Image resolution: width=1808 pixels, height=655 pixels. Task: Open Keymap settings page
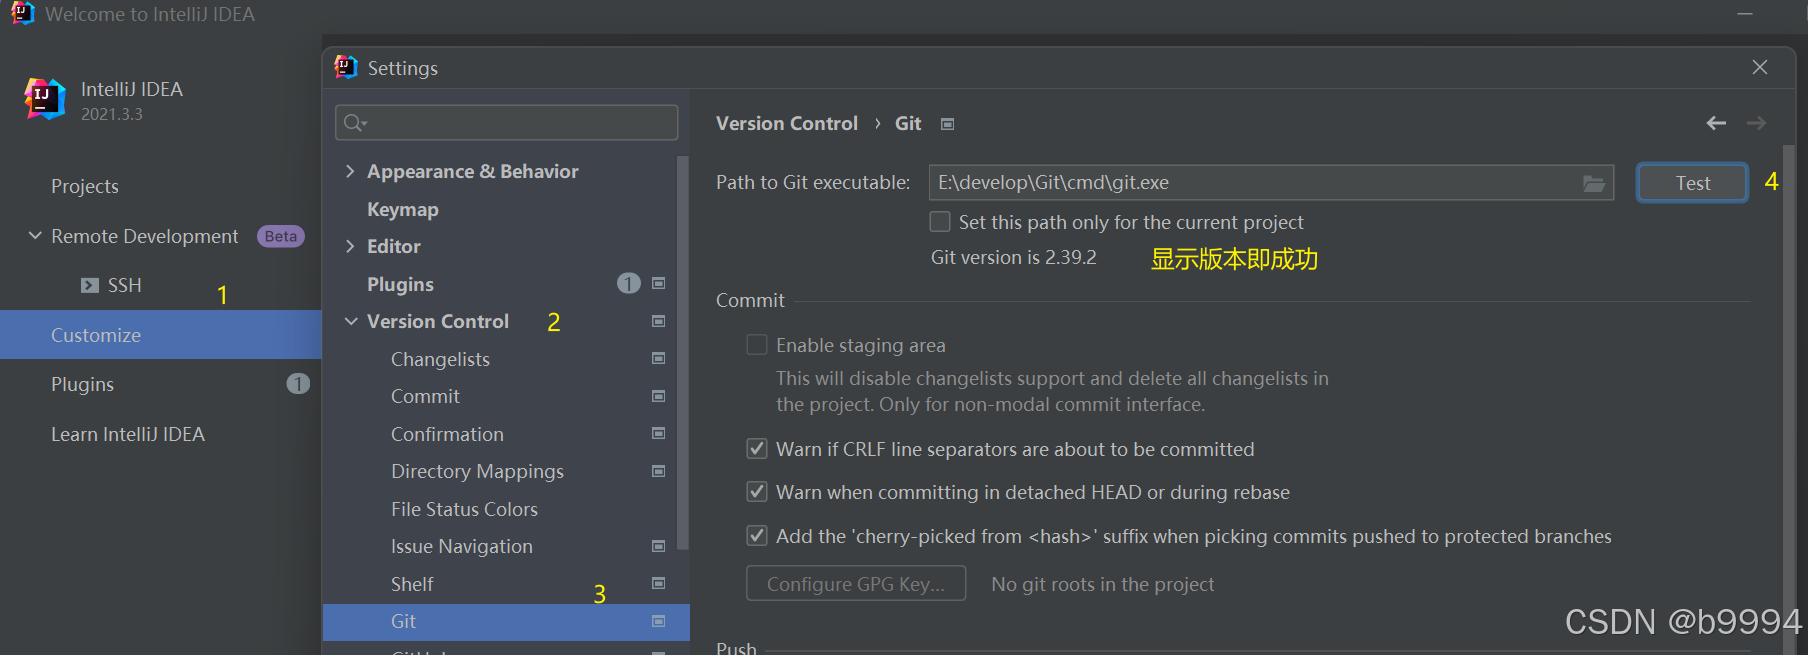[x=402, y=209]
